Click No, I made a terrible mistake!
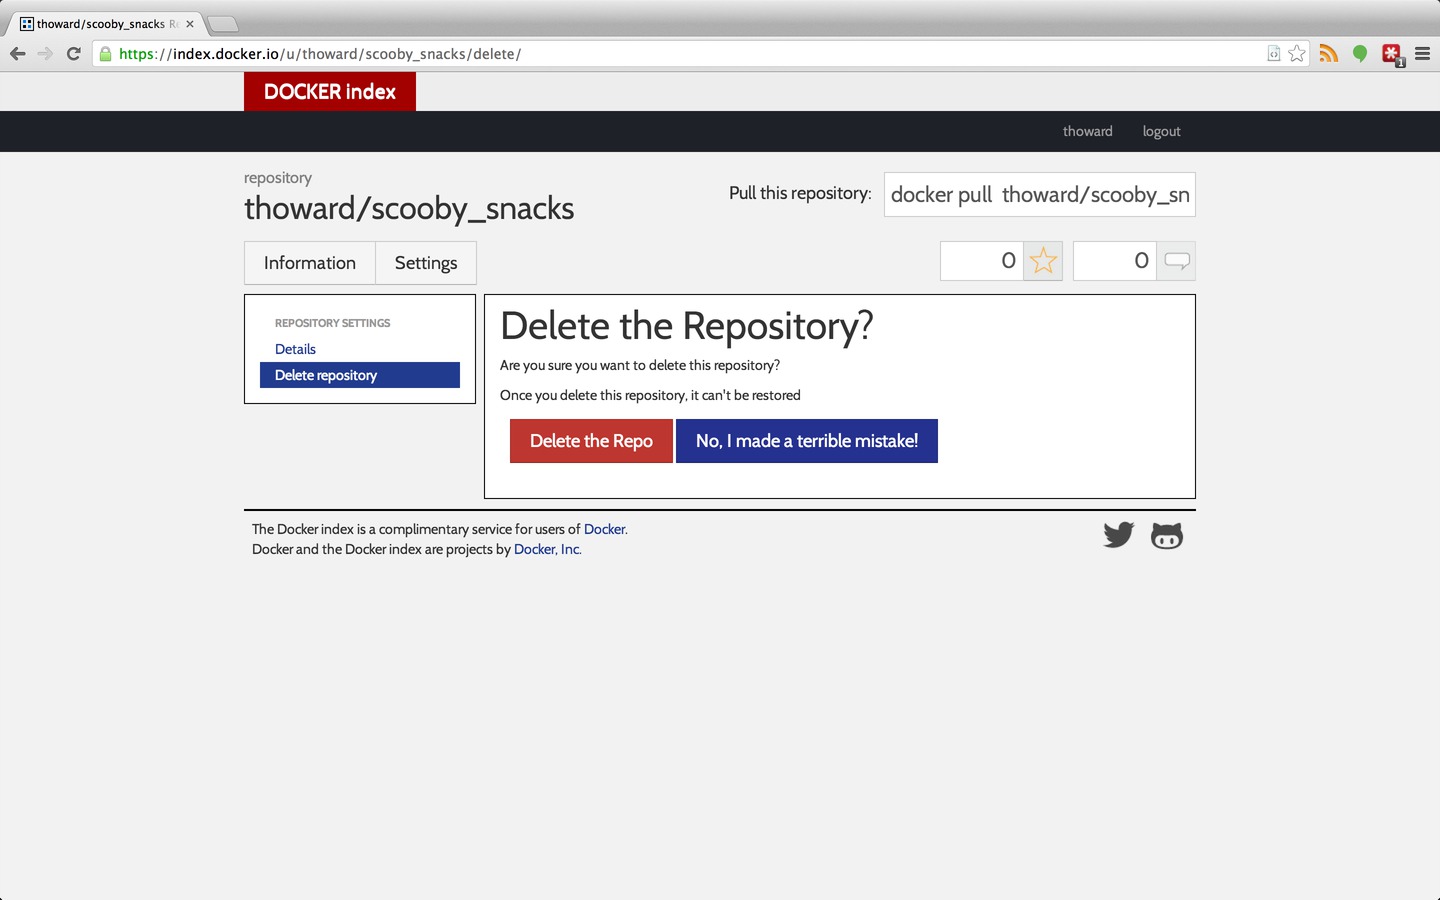 (807, 441)
